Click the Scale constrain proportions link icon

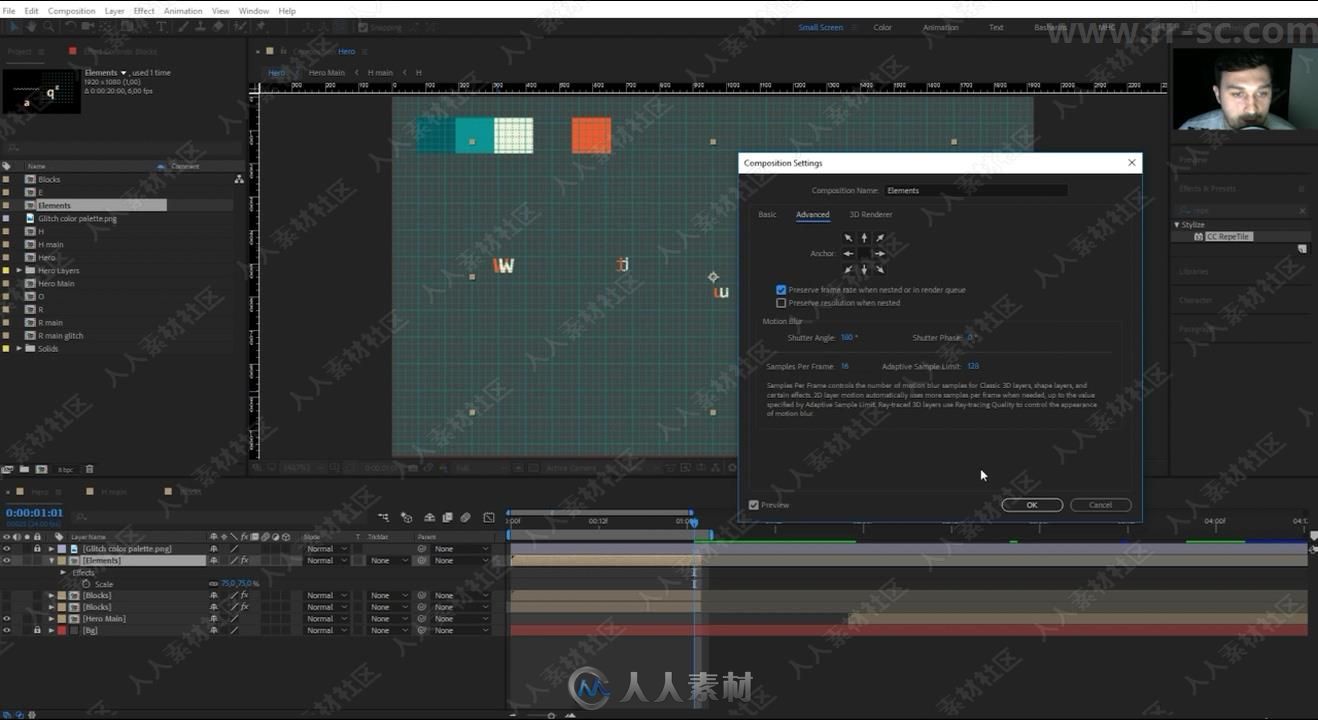coord(213,584)
